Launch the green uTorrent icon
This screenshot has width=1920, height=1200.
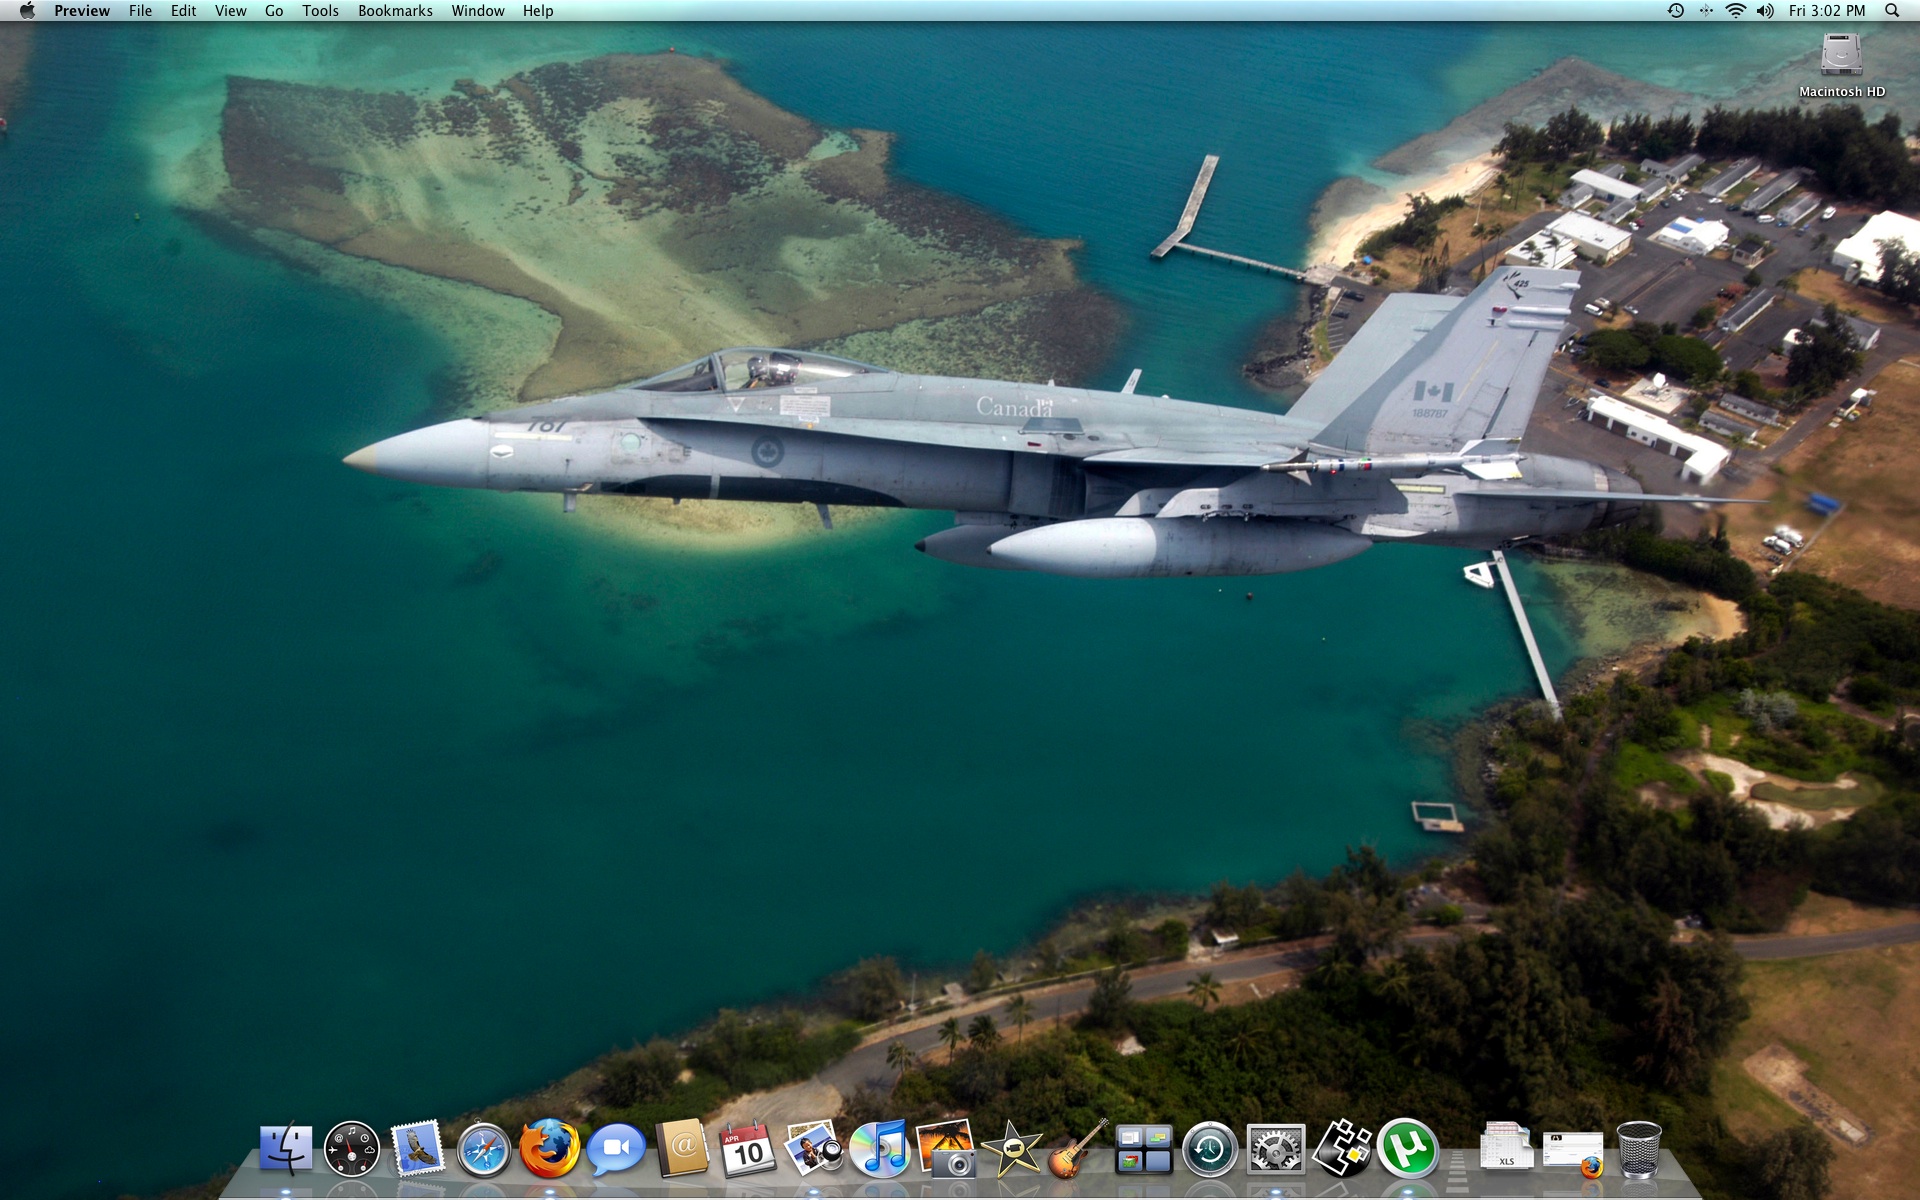(1408, 1148)
